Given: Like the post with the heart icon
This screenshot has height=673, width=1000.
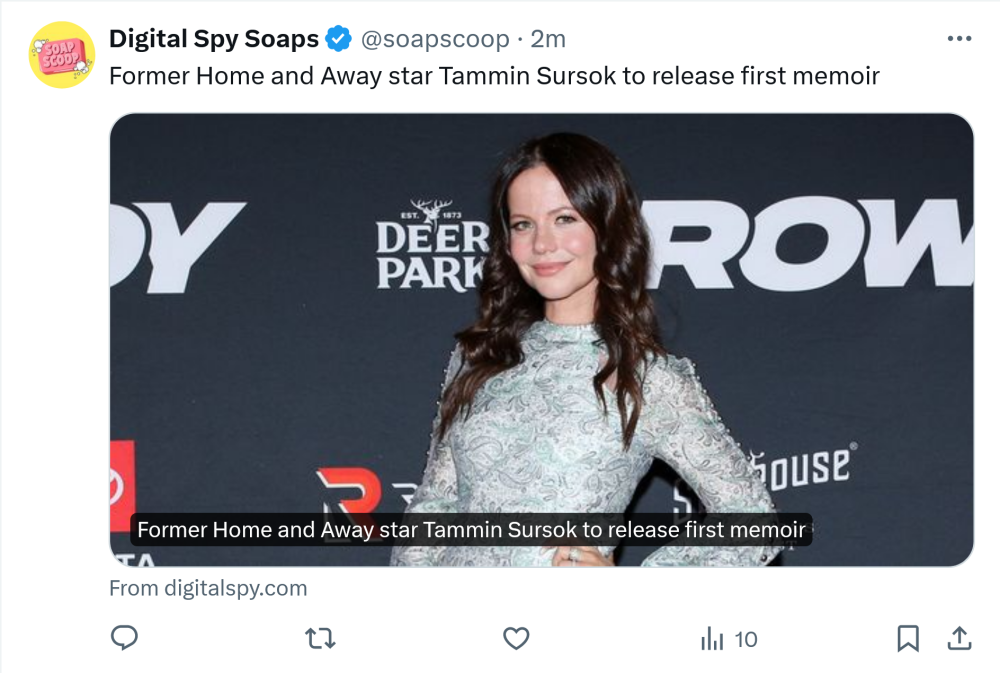Looking at the screenshot, I should pyautogui.click(x=515, y=638).
